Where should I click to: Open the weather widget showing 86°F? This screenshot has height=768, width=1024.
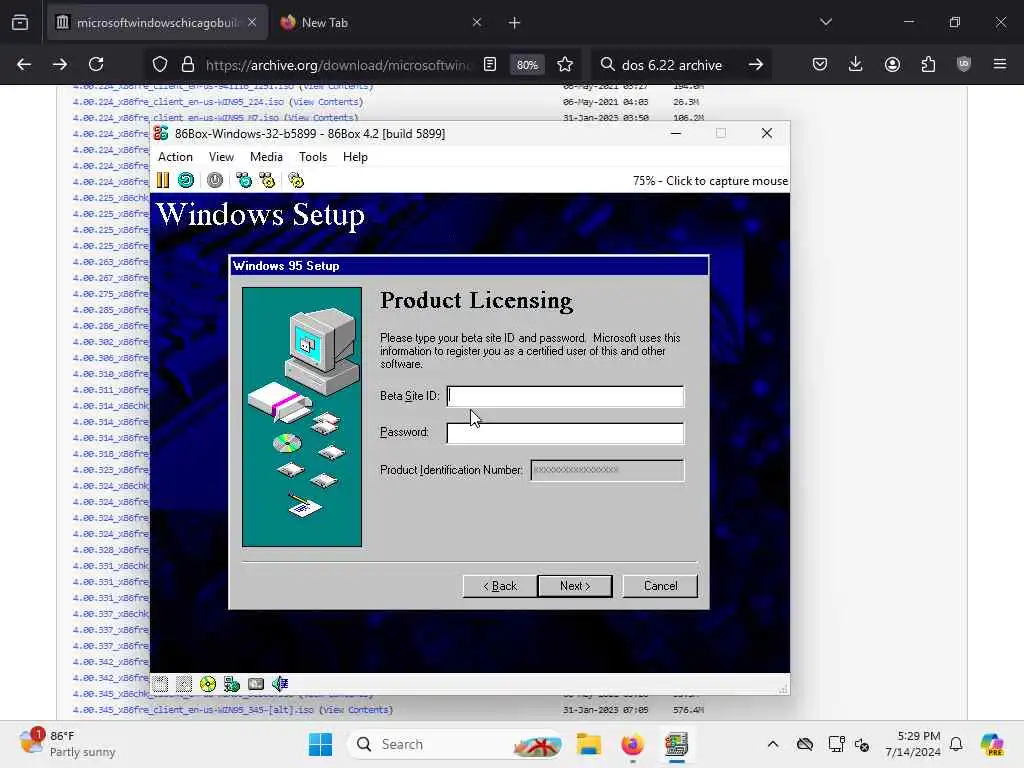point(67,744)
